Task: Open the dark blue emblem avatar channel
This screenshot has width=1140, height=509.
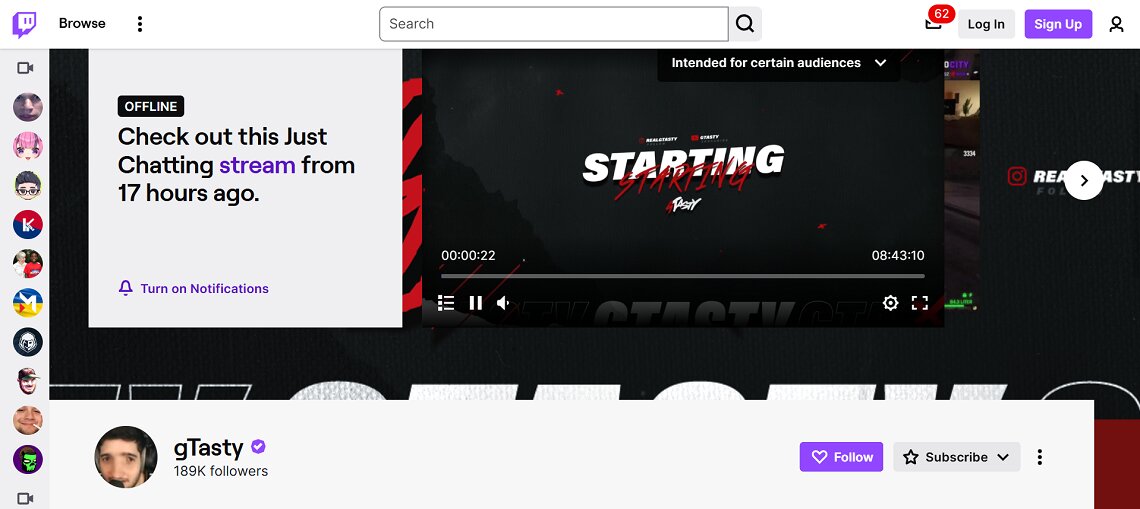Action: (x=28, y=342)
